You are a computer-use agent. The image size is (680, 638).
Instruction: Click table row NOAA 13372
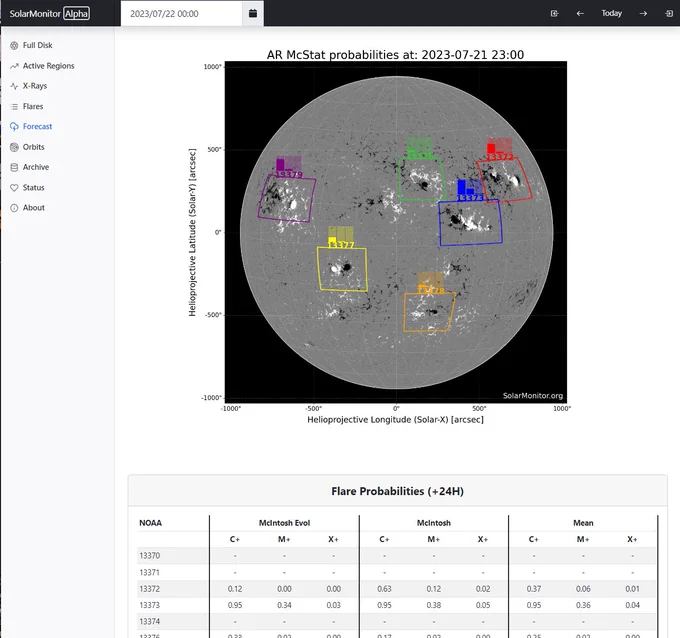pyautogui.click(x=397, y=589)
